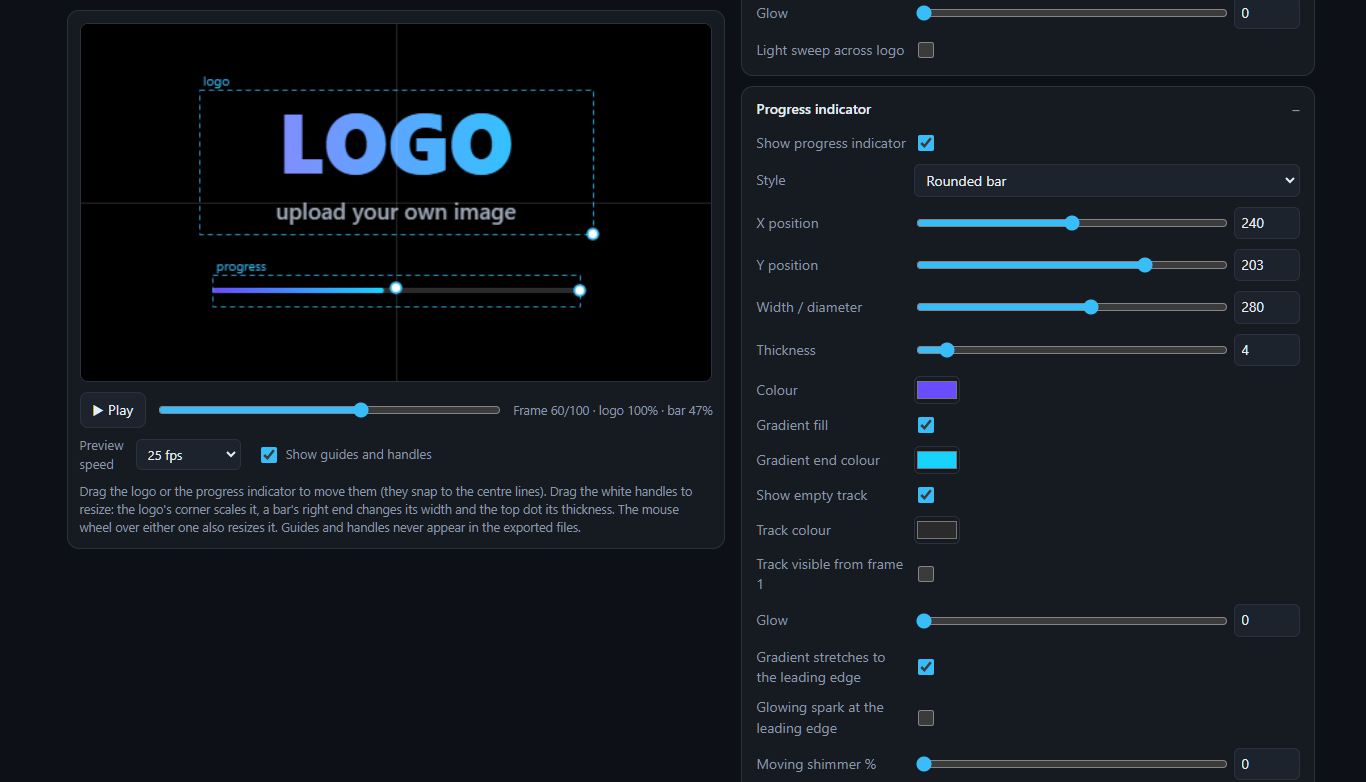Open the purple Colour swatch

937,390
